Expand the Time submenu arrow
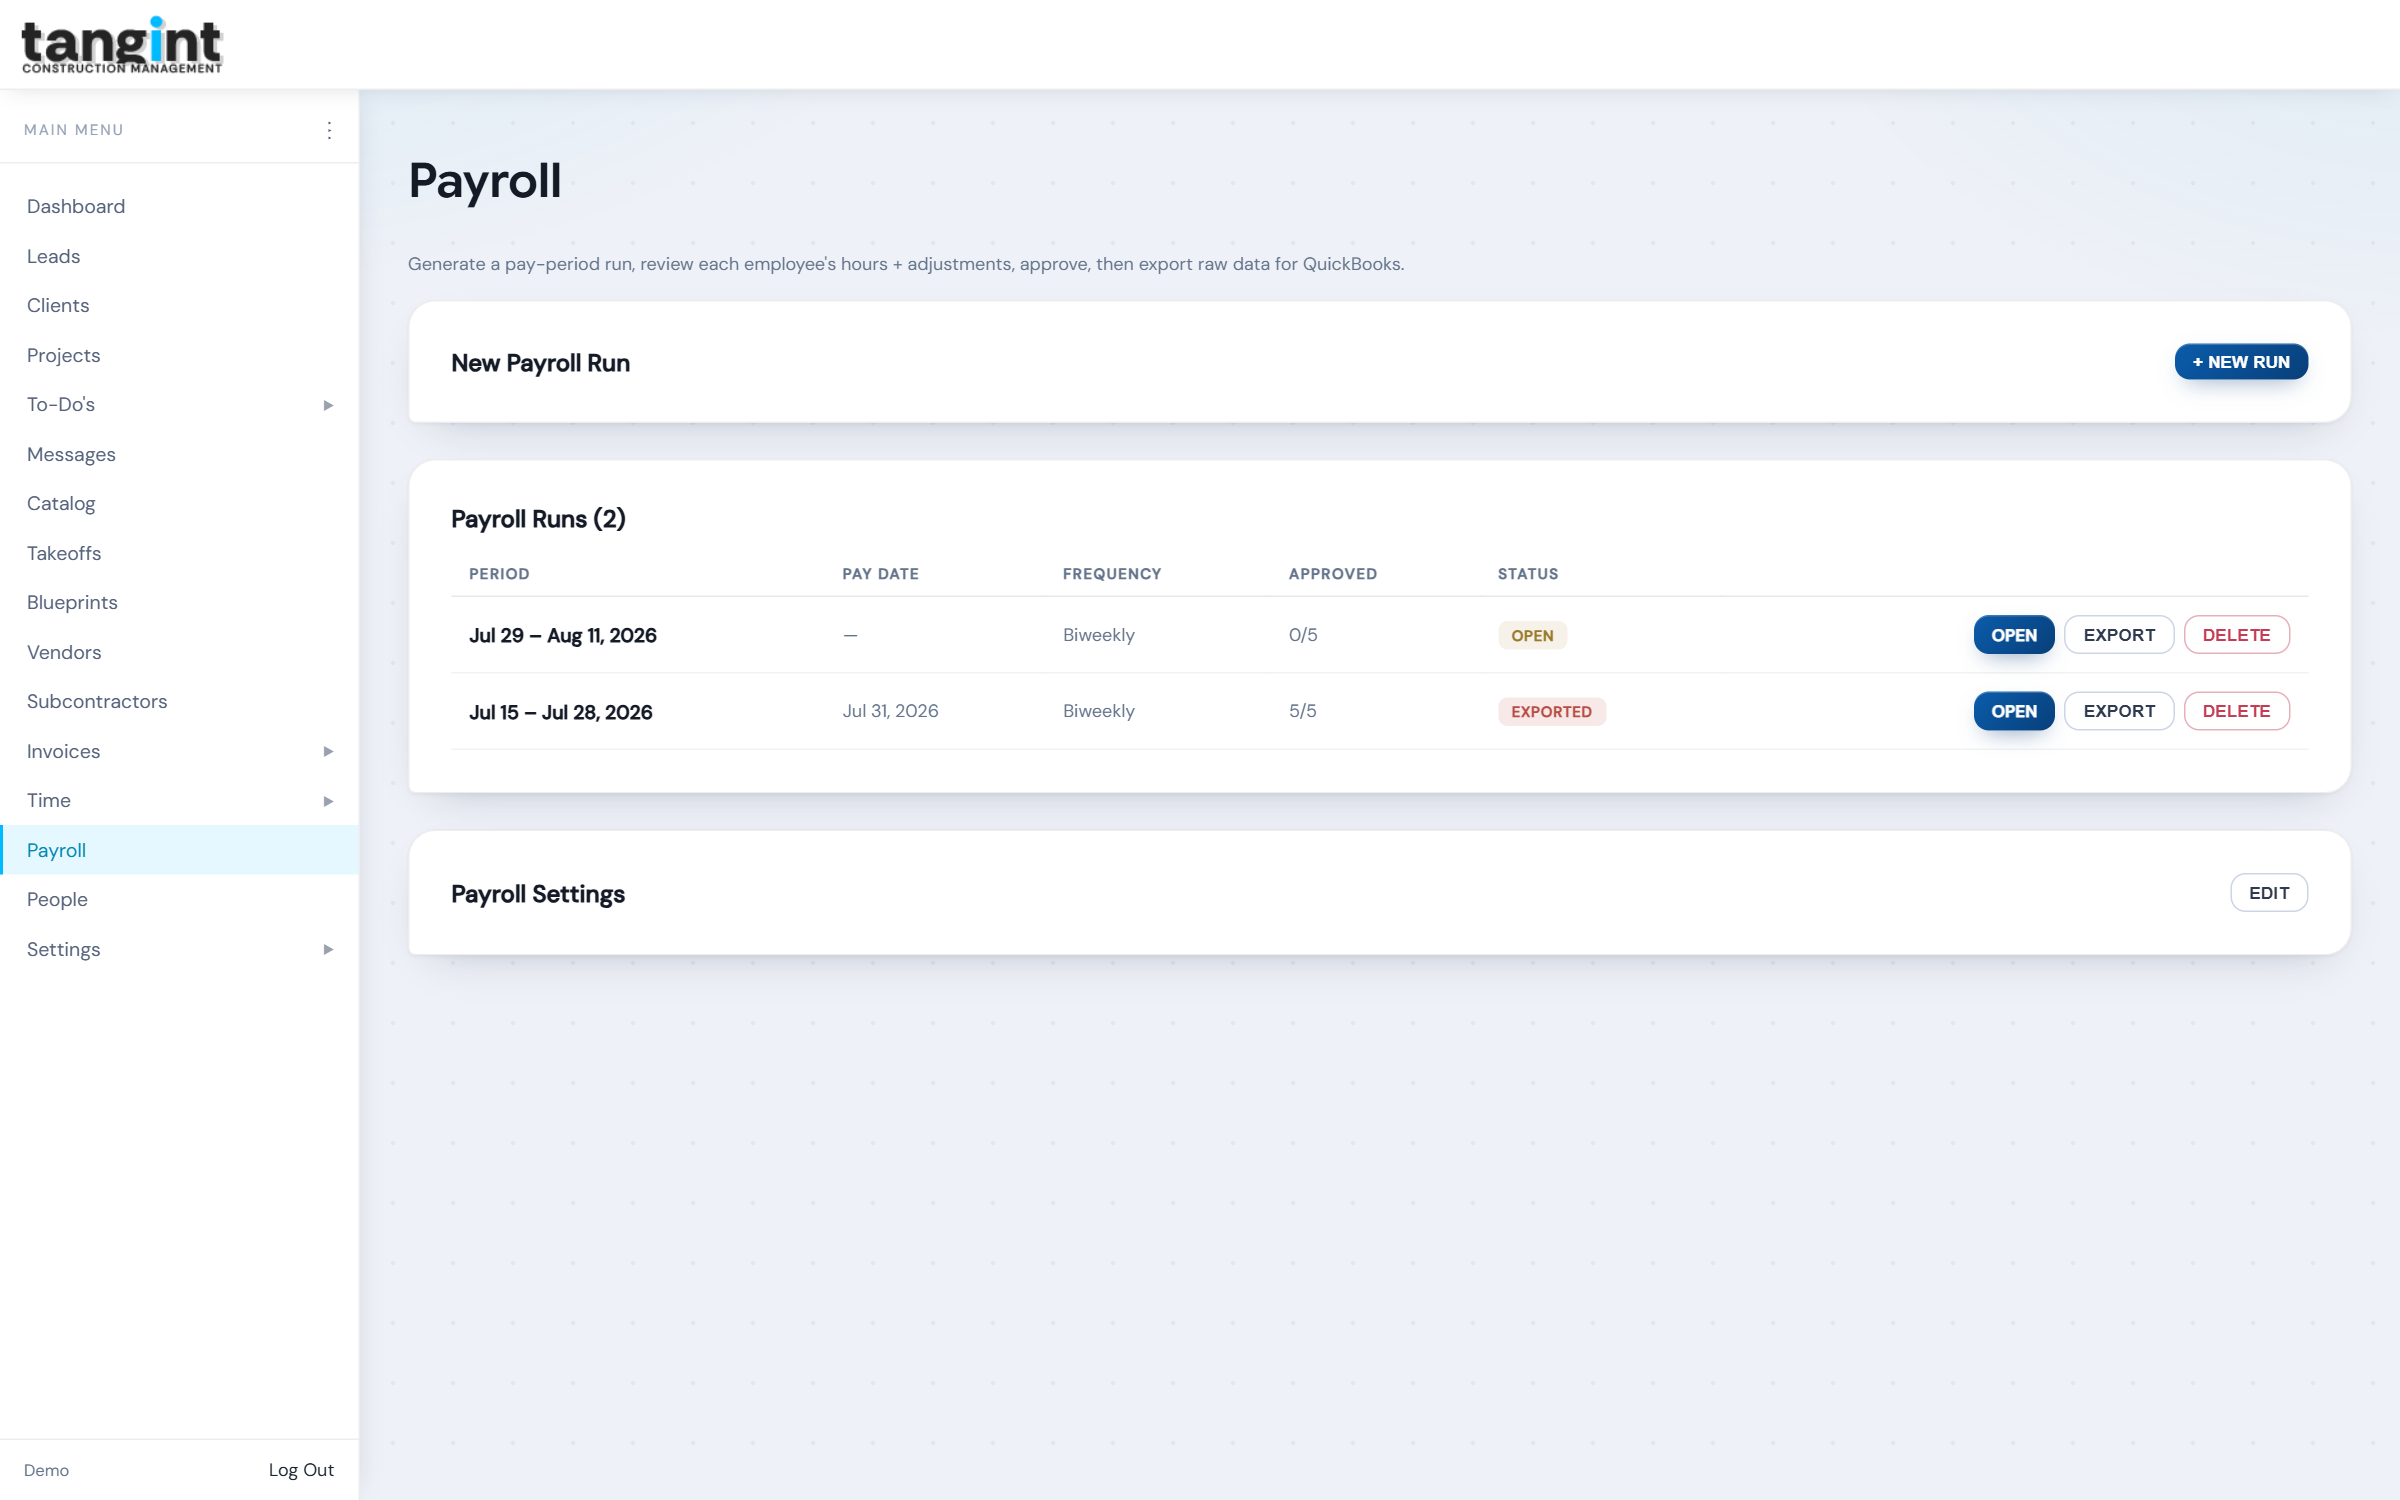 tap(328, 801)
